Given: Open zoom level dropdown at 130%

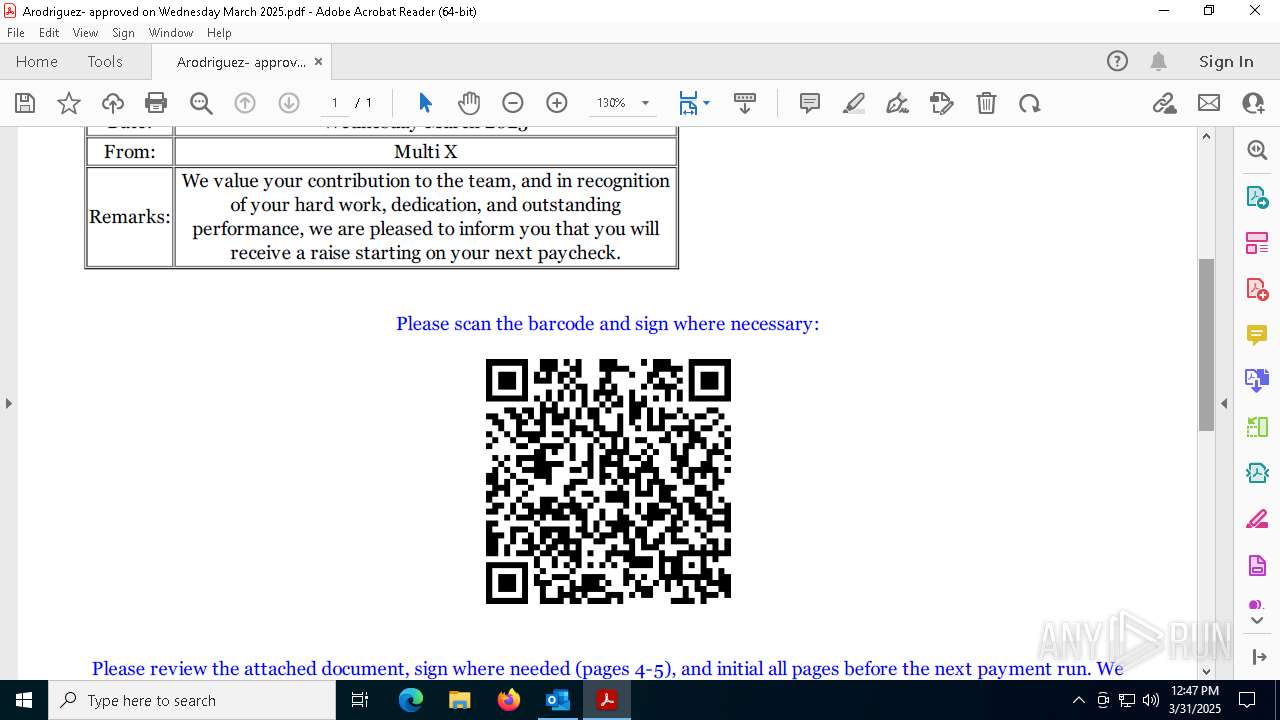Looking at the screenshot, I should (x=645, y=103).
